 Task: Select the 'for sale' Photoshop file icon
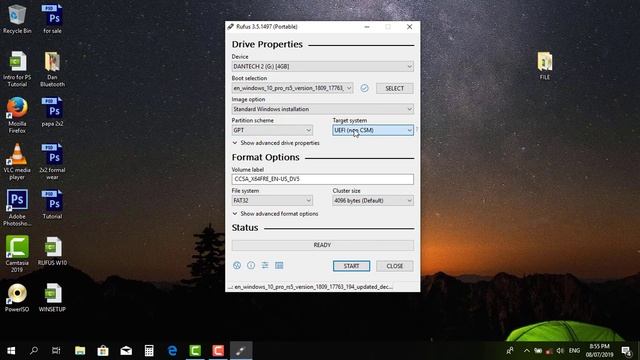53,19
